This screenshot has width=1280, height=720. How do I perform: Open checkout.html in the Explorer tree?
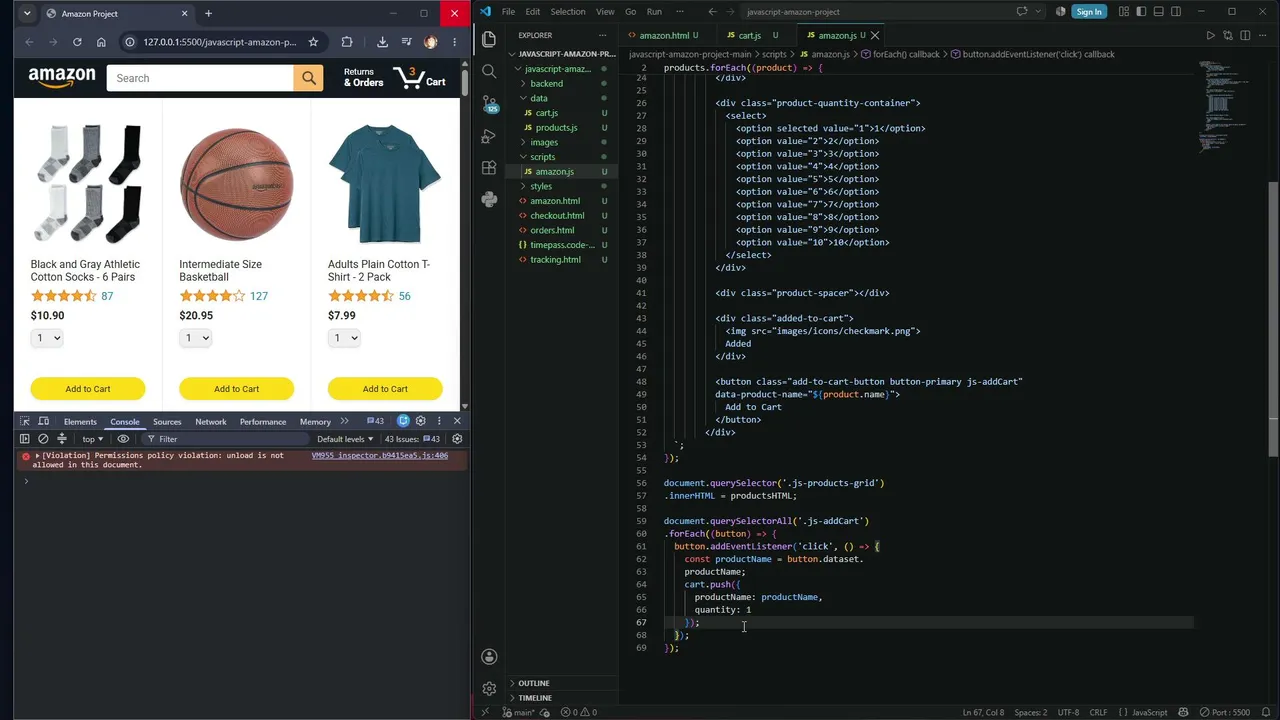coord(557,216)
